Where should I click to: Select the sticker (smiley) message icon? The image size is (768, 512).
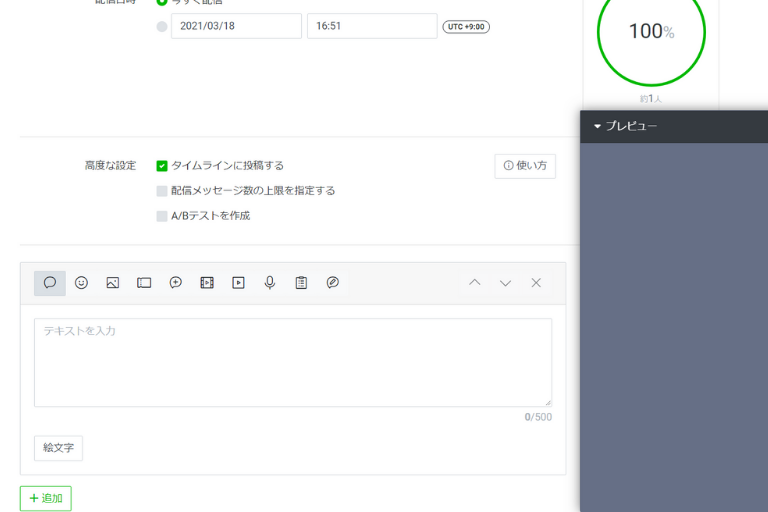pyautogui.click(x=81, y=283)
